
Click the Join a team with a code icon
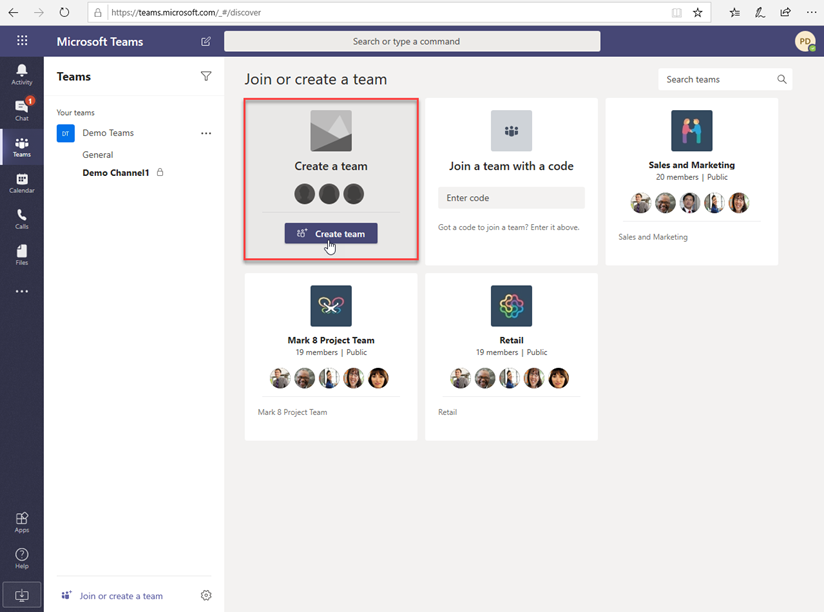tap(511, 131)
